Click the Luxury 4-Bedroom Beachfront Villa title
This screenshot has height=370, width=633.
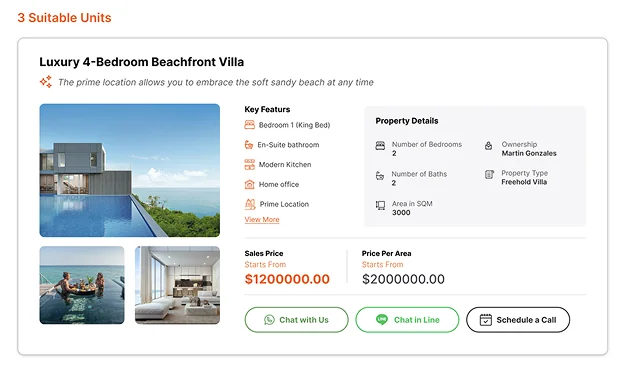[142, 62]
